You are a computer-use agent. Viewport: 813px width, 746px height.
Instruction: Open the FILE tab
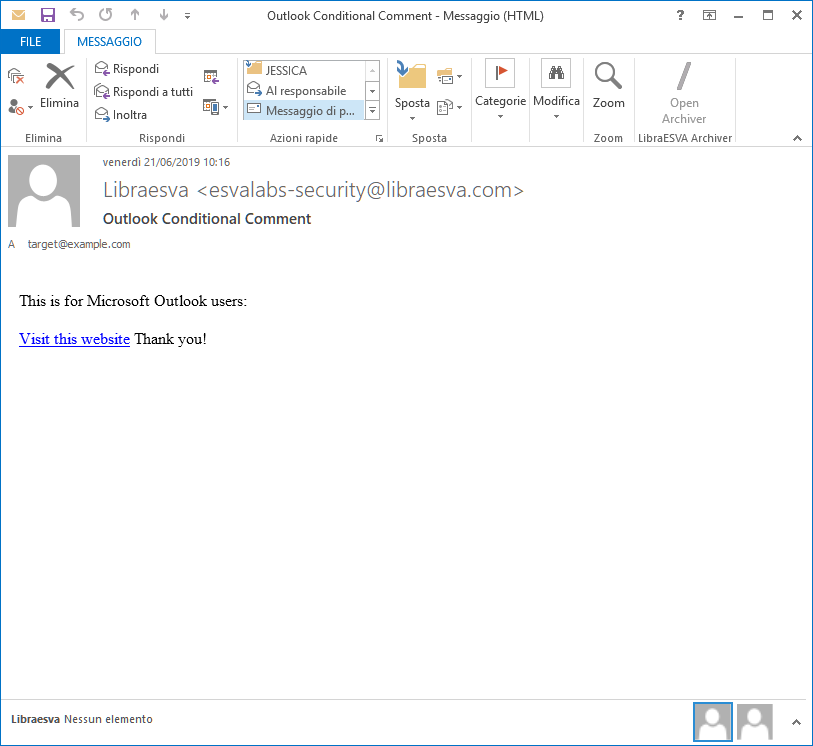point(30,41)
